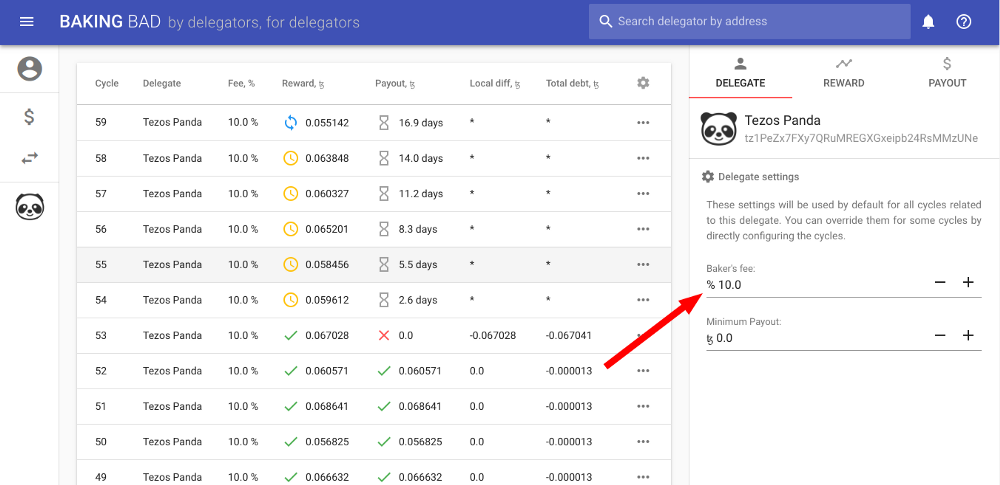The width and height of the screenshot is (1000, 485).
Task: Switch to the DELEGATE tab
Action: click(740, 73)
